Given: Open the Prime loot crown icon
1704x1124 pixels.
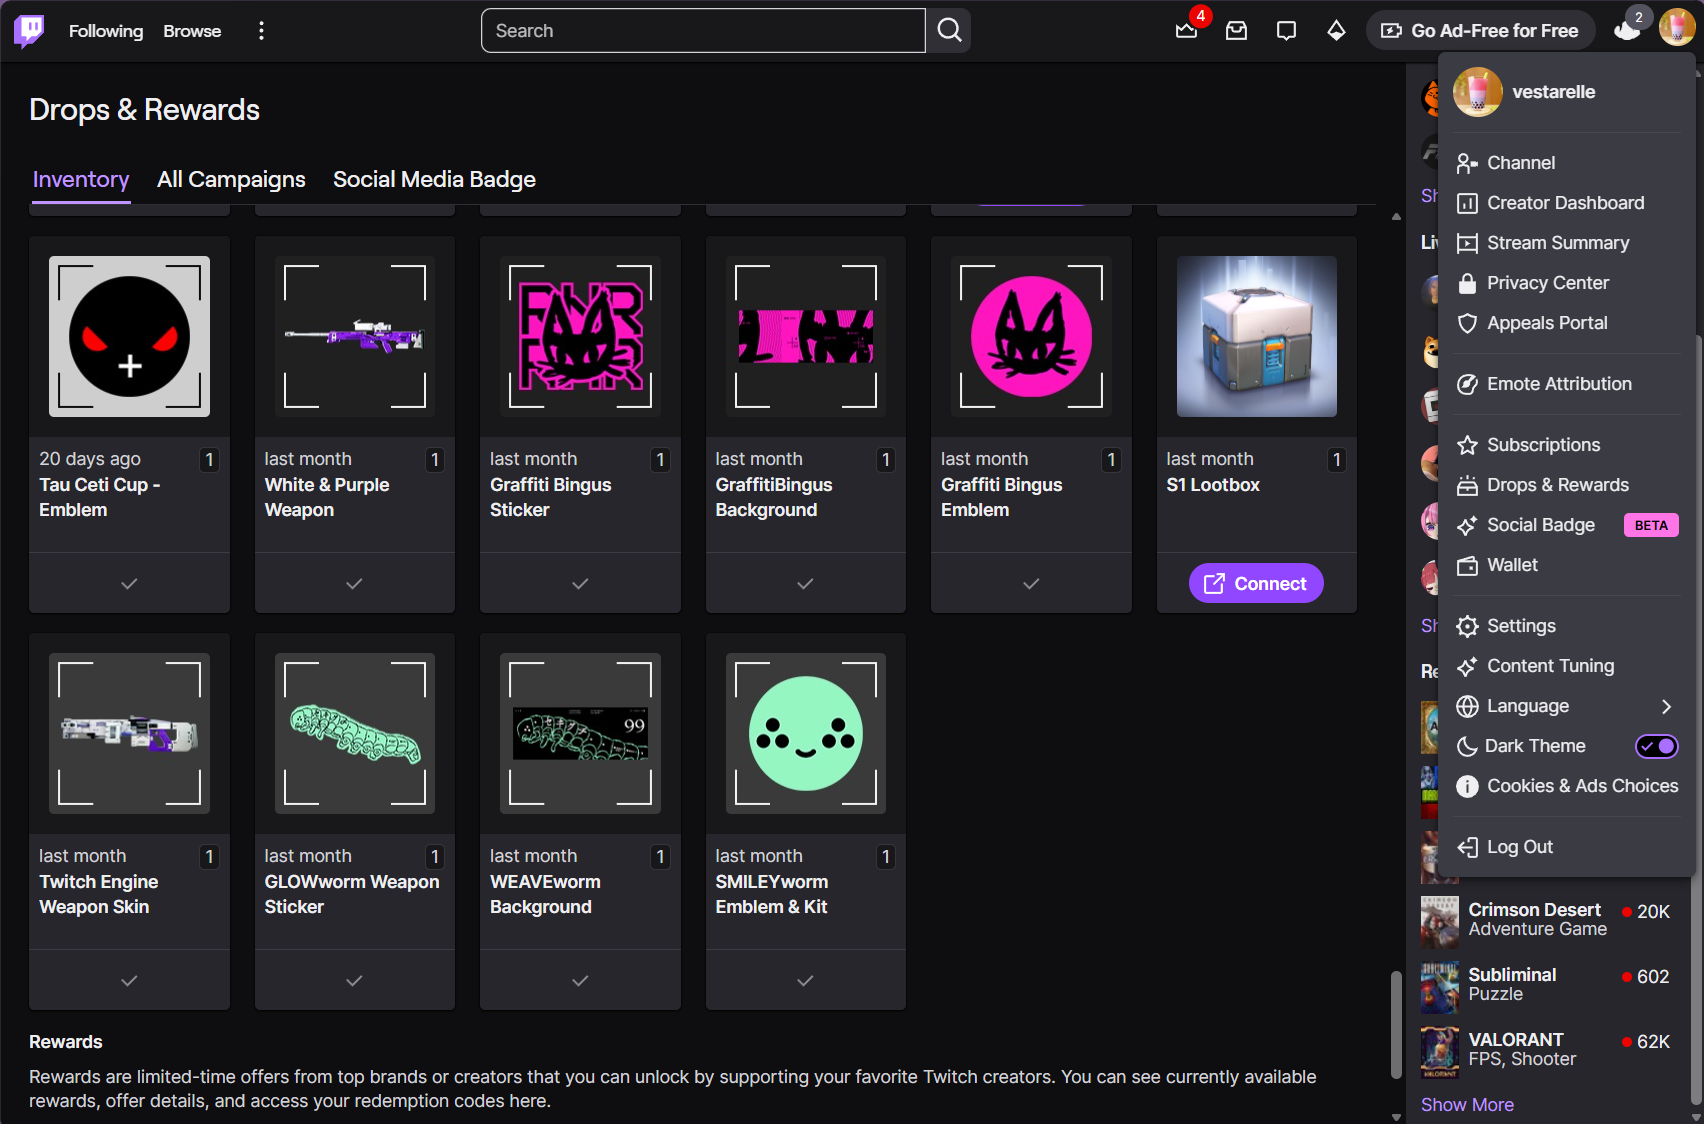Looking at the screenshot, I should 1187,31.
